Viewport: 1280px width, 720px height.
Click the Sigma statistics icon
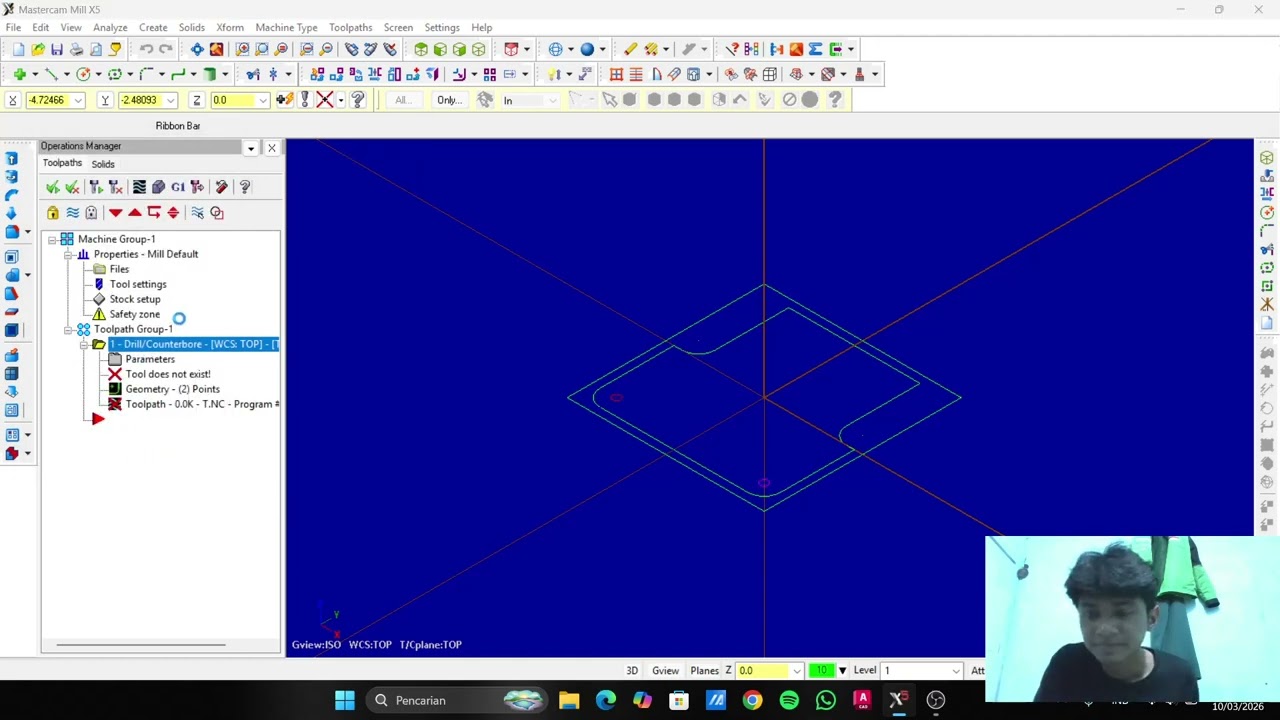click(815, 49)
